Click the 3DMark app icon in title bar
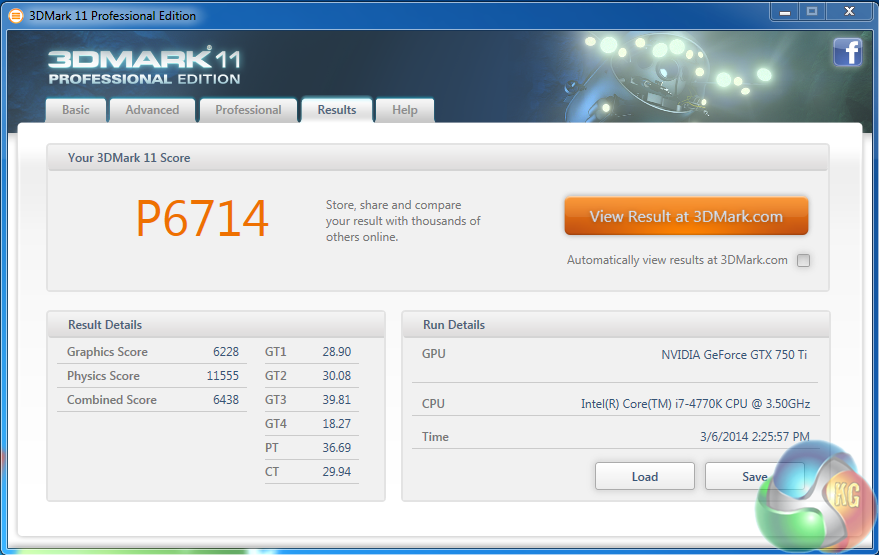 (x=16, y=16)
